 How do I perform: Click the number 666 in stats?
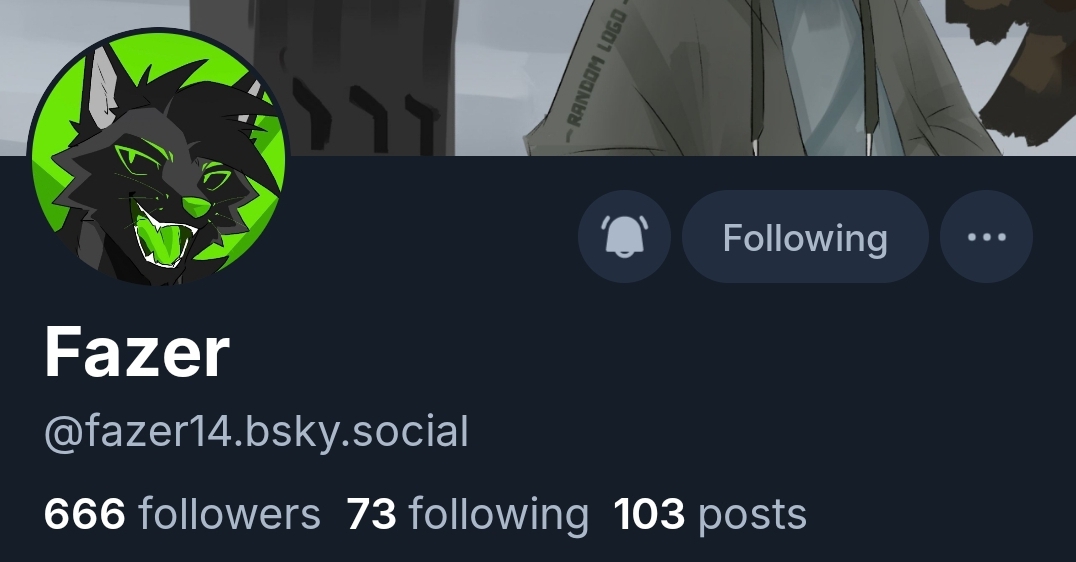click(84, 514)
